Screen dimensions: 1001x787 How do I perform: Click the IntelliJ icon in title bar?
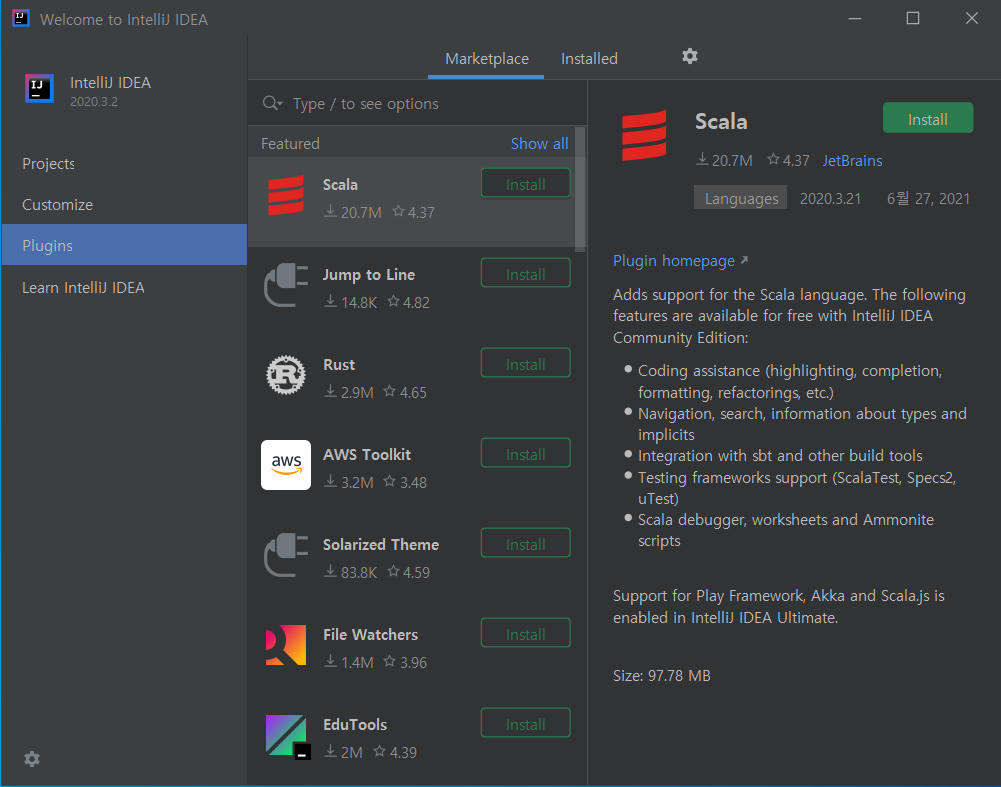pyautogui.click(x=21, y=18)
